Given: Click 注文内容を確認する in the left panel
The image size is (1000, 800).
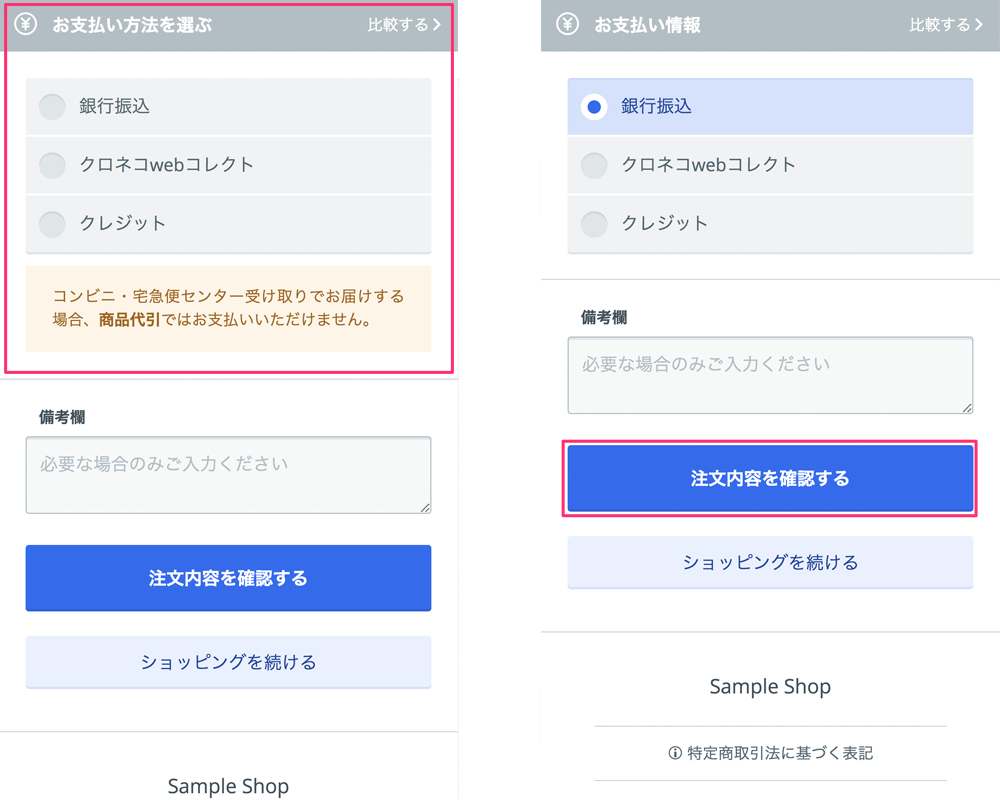Looking at the screenshot, I should tap(228, 578).
